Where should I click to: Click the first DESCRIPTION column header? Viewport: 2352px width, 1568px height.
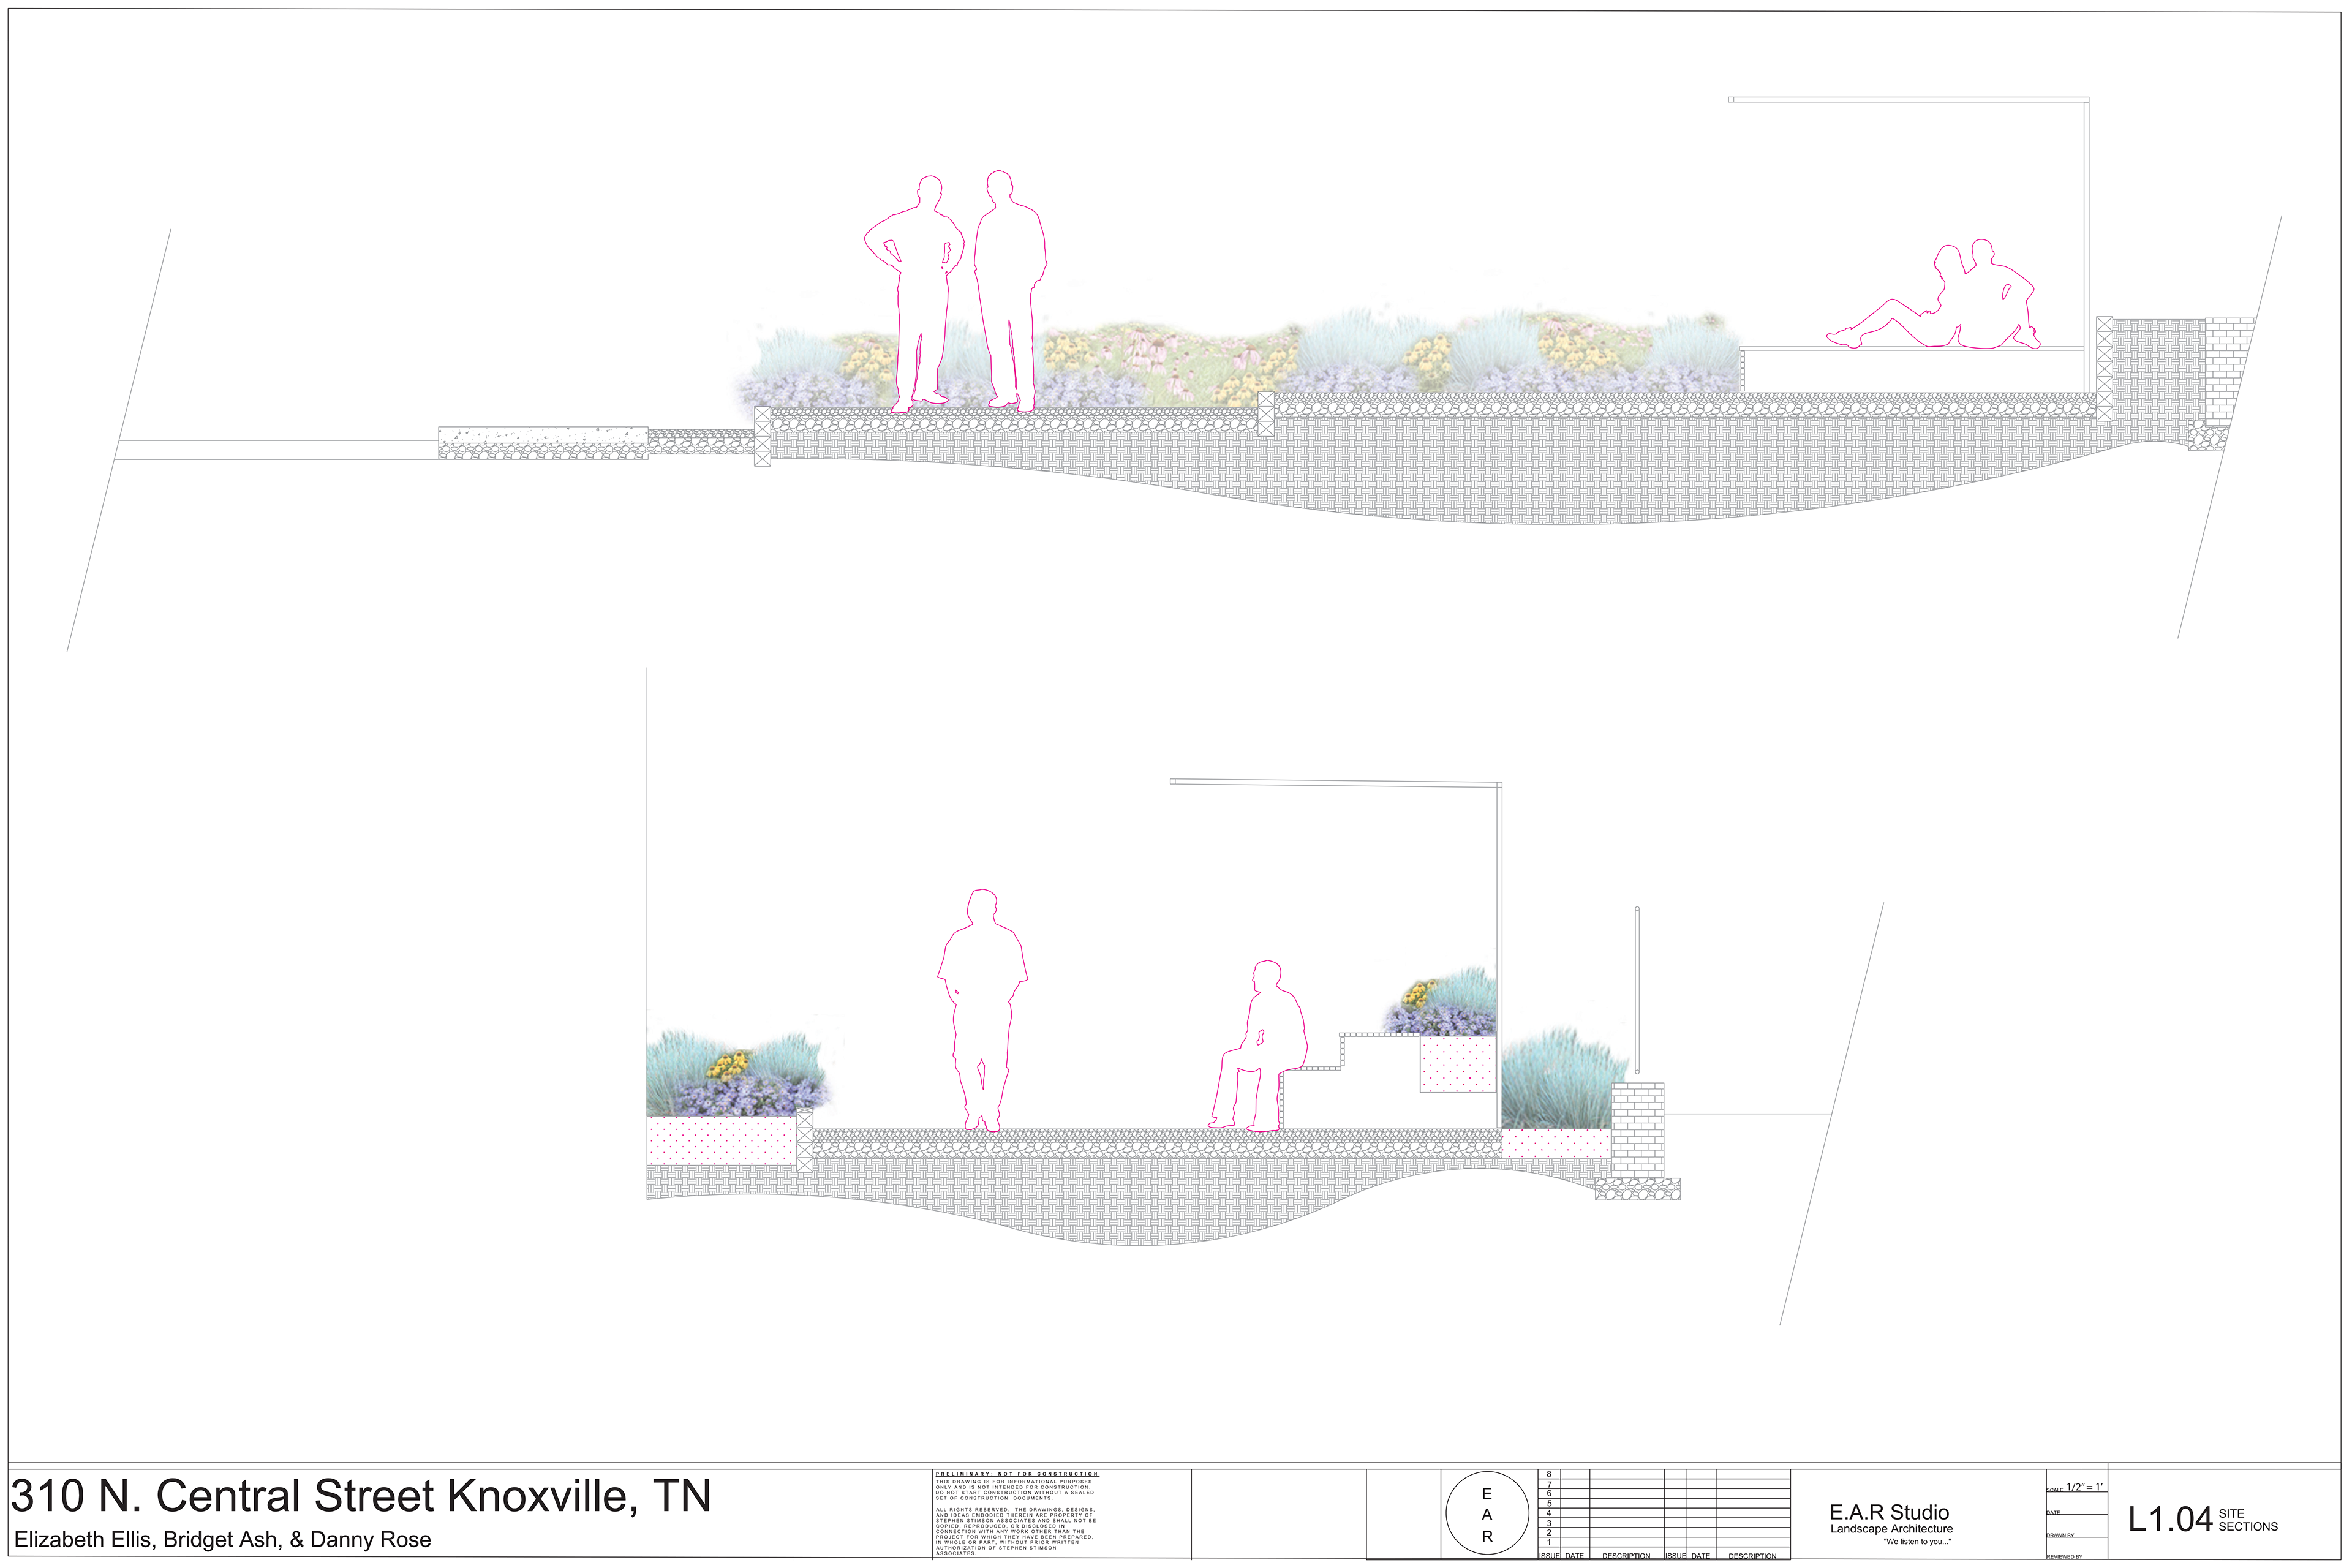pyautogui.click(x=1626, y=1556)
